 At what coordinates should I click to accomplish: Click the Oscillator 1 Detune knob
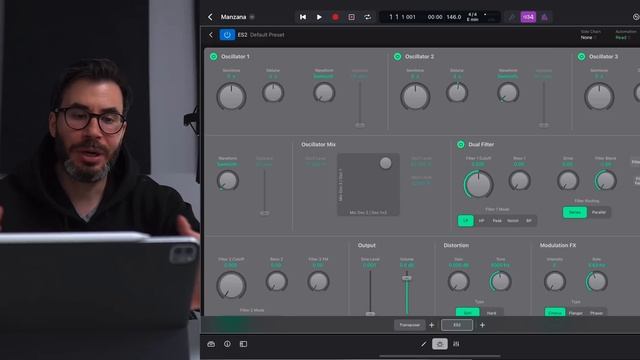pyautogui.click(x=273, y=92)
